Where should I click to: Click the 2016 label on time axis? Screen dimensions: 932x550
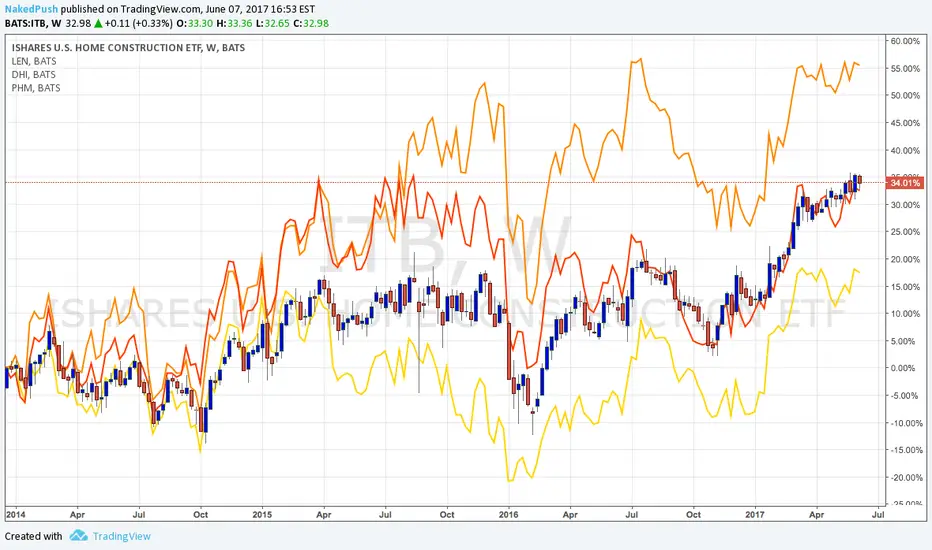(509, 514)
